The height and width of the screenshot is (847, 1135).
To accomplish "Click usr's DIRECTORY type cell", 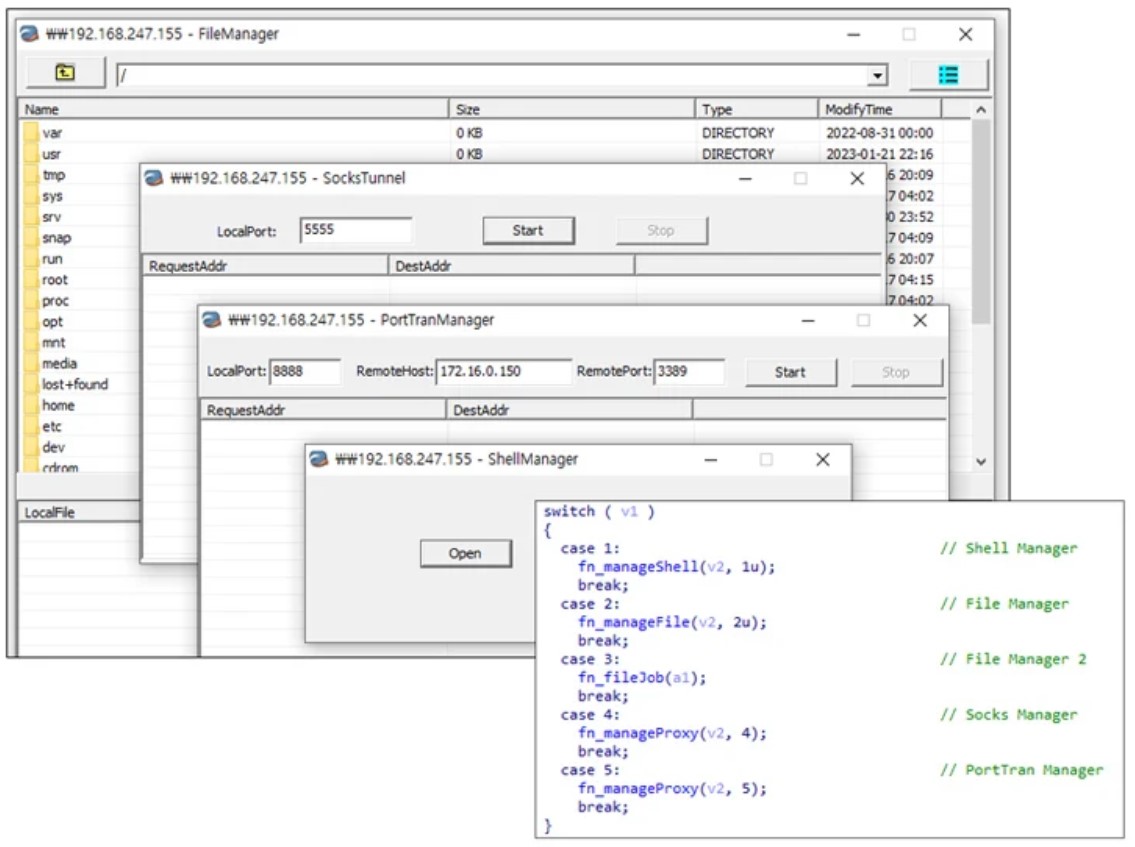I will click(x=738, y=154).
